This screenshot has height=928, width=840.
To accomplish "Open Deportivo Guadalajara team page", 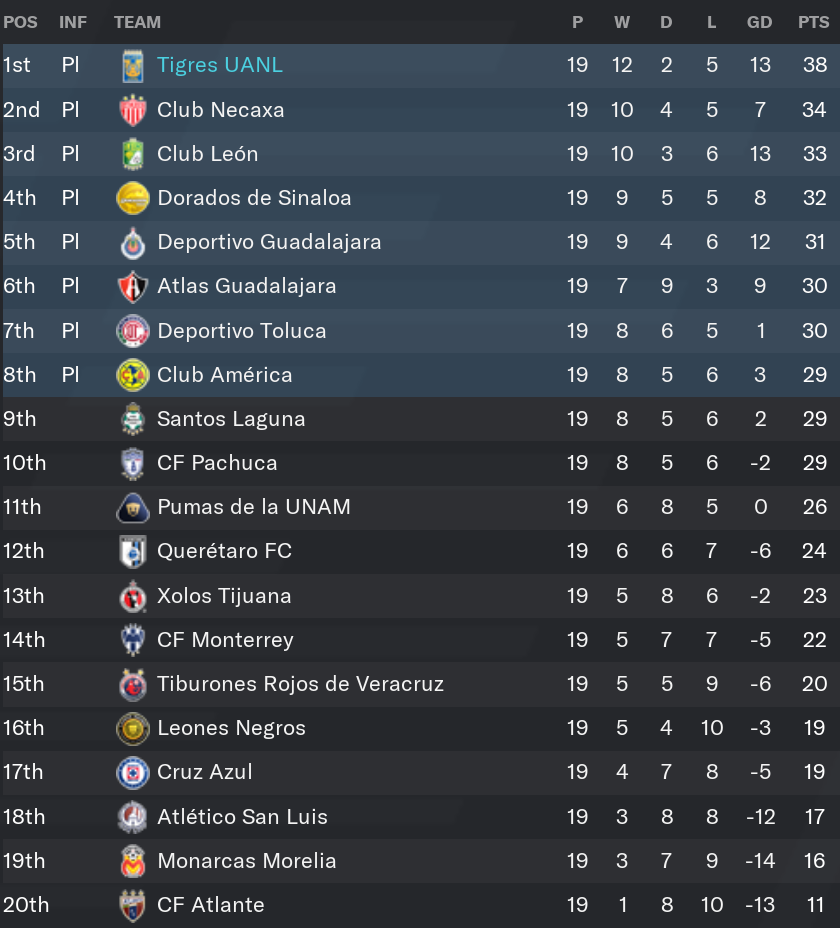I will point(269,242).
